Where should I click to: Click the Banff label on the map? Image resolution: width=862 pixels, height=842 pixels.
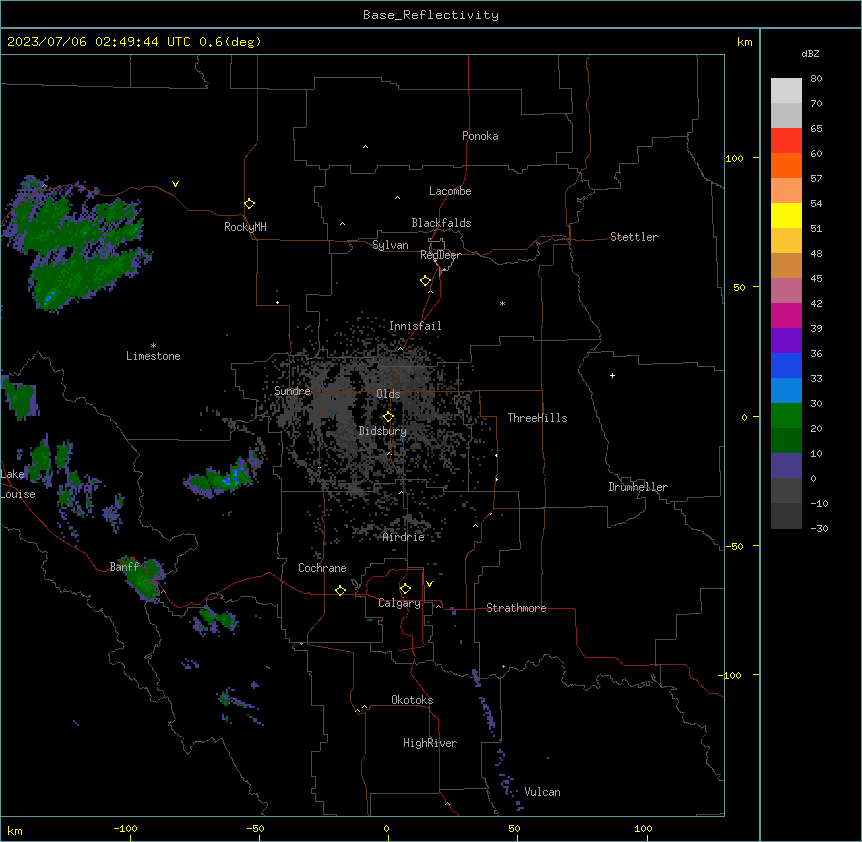124,567
